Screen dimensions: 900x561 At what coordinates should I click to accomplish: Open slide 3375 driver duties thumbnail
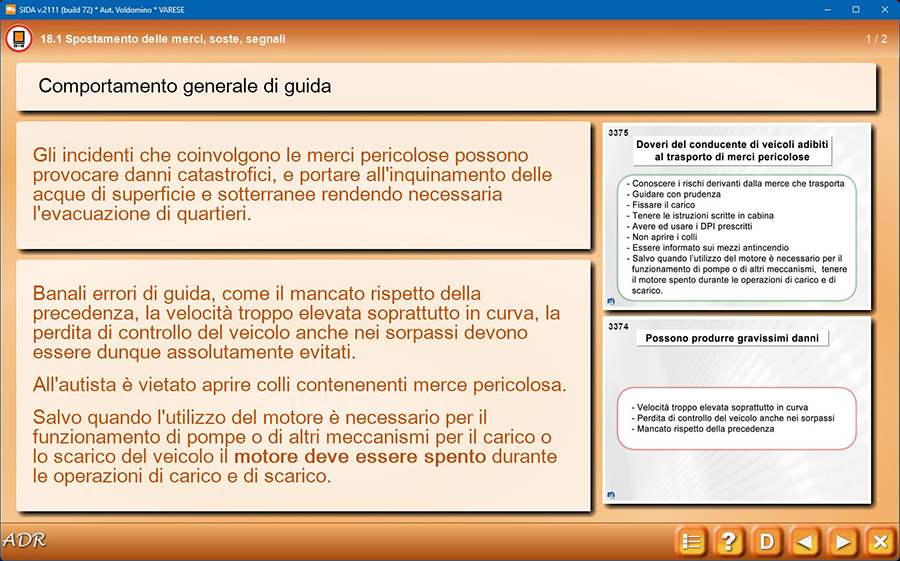click(739, 215)
